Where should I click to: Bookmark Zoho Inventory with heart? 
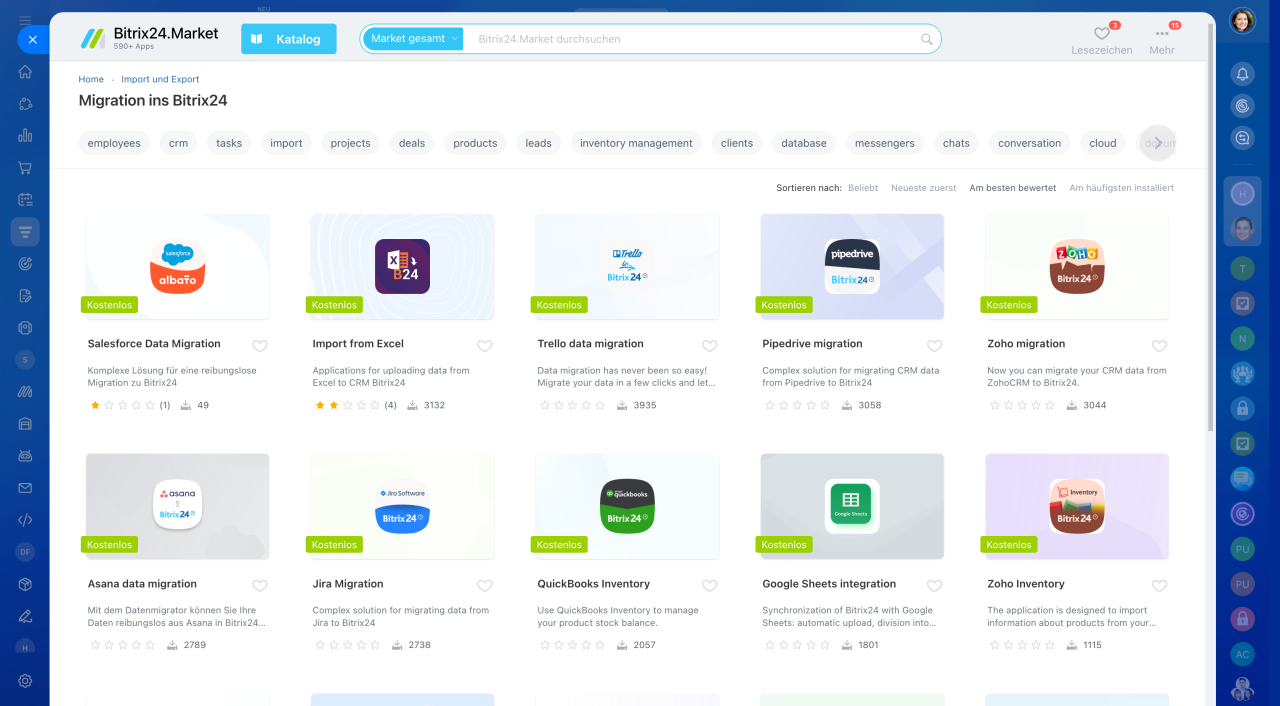[x=1160, y=586]
